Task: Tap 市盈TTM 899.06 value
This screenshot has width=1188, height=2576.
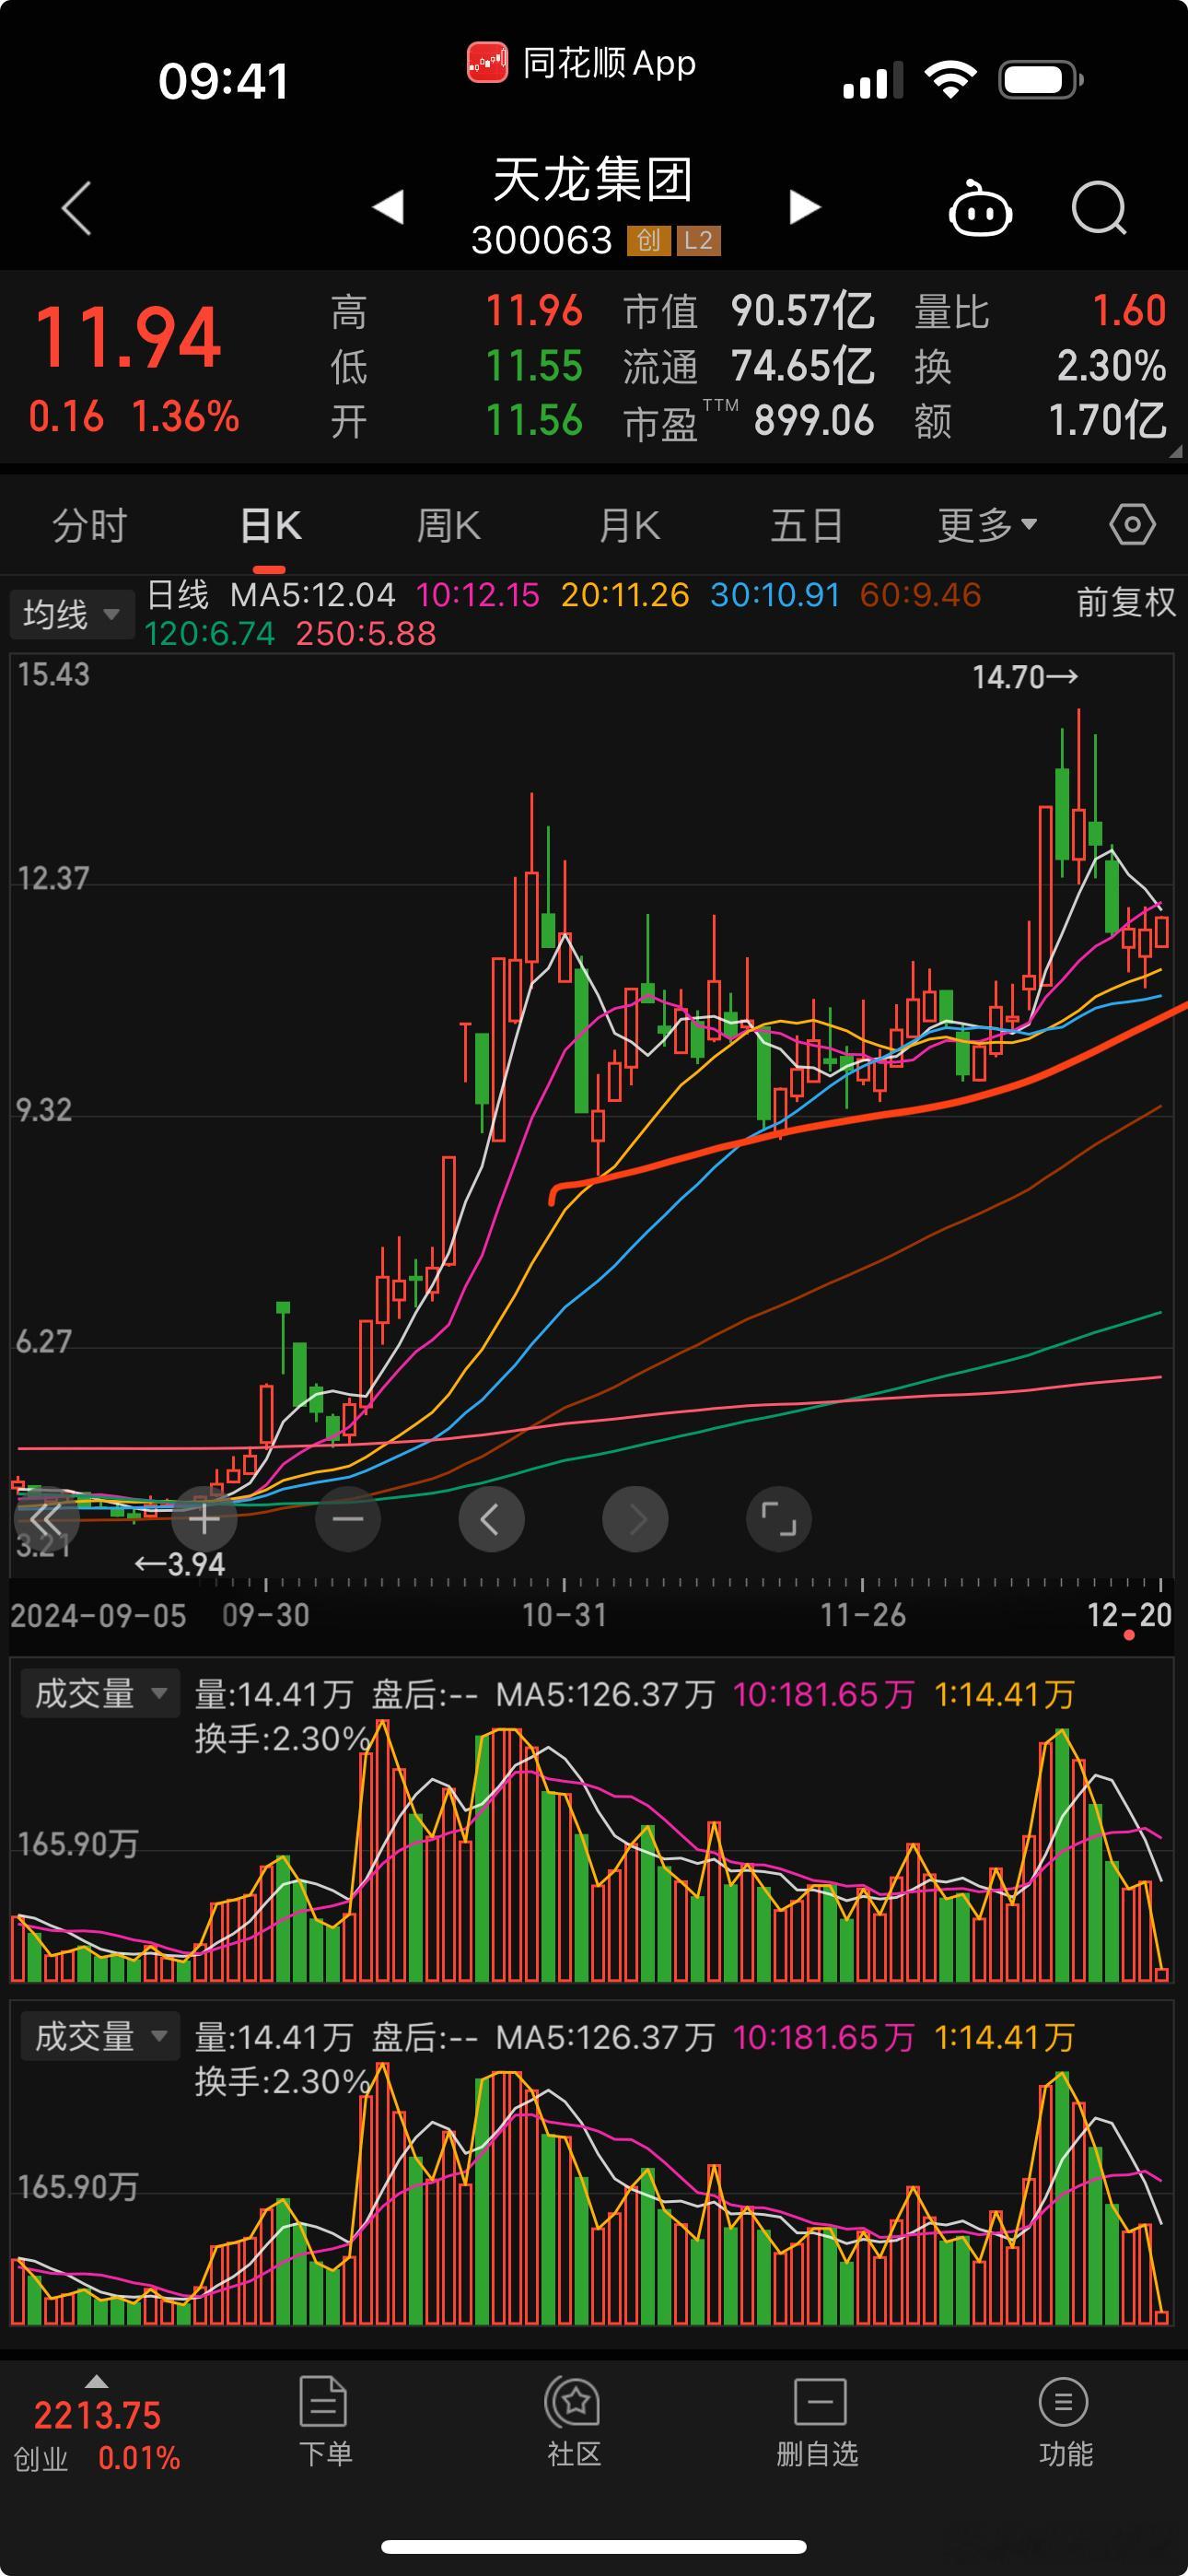Action: [814, 421]
